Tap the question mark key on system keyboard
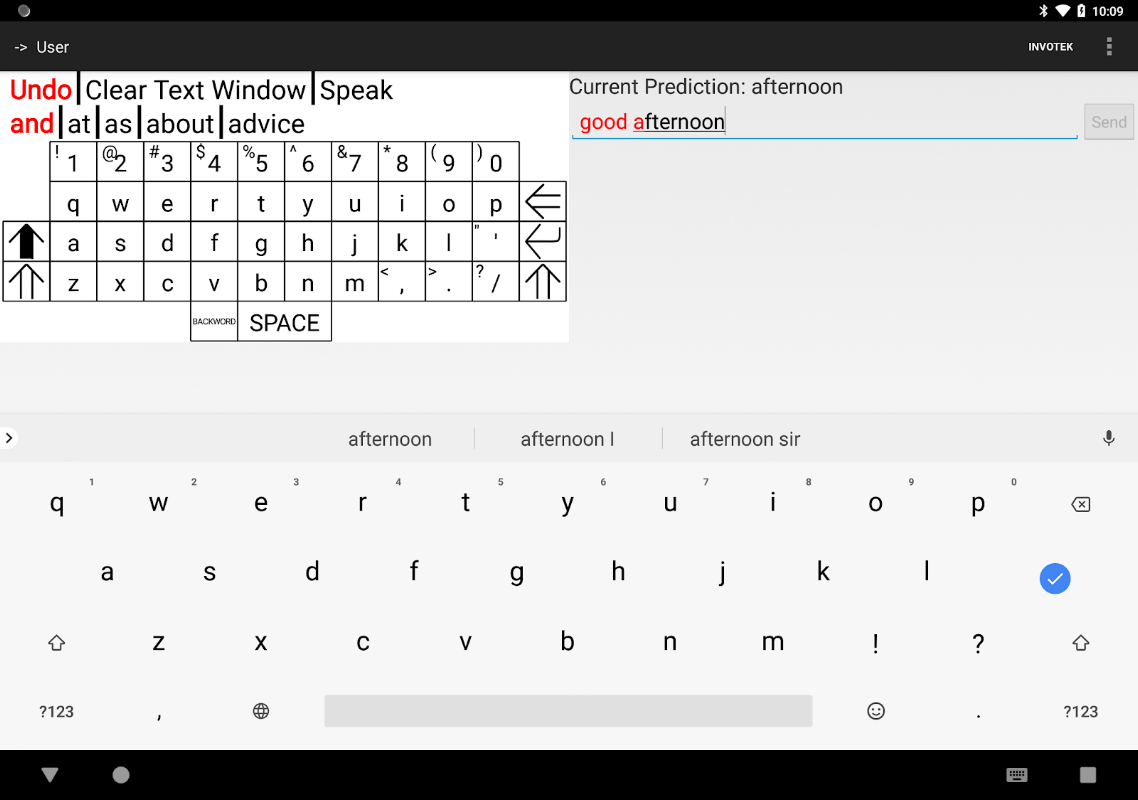The width and height of the screenshot is (1138, 800). coord(978,642)
